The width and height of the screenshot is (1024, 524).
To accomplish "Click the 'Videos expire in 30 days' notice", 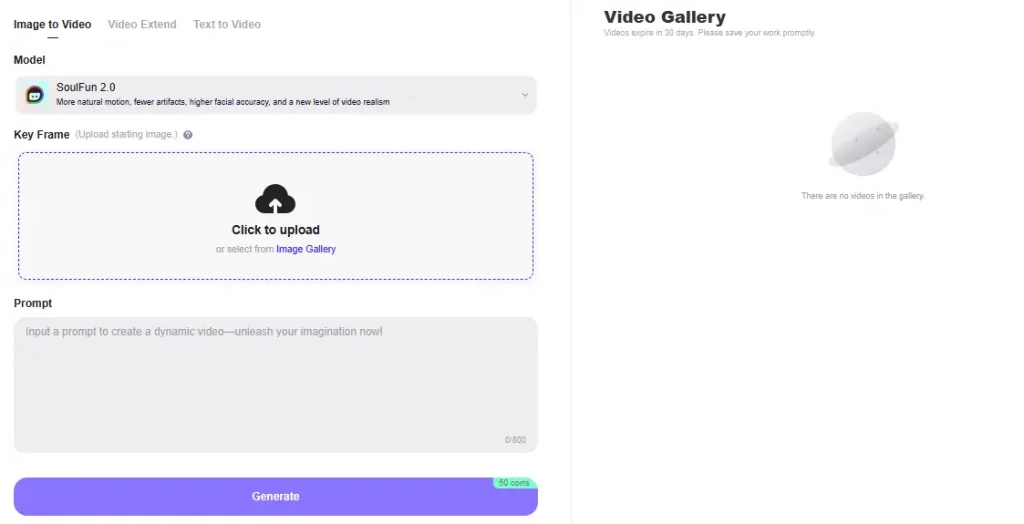I will (x=709, y=33).
